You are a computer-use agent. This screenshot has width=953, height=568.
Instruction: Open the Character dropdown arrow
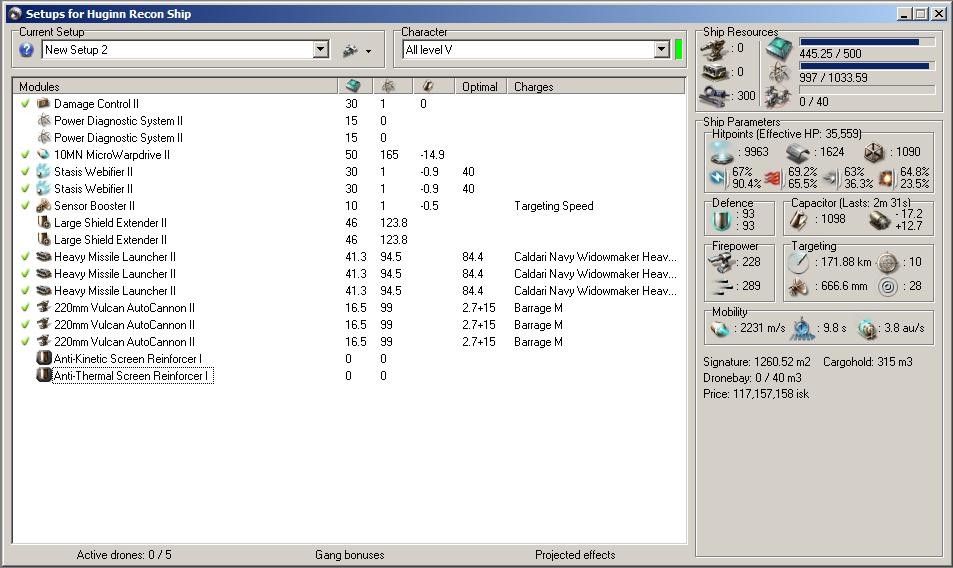point(662,50)
